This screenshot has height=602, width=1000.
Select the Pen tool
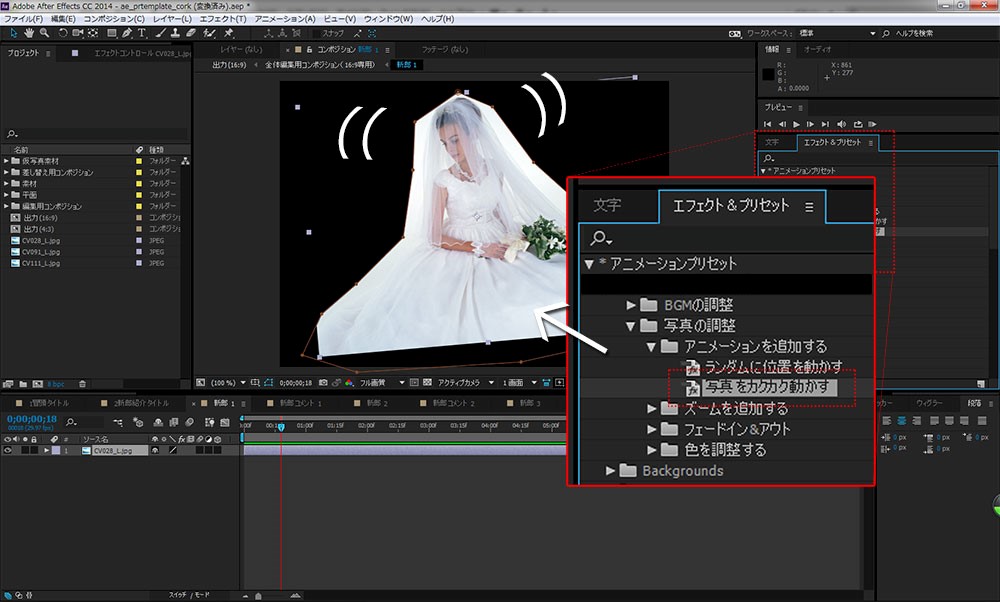125,33
